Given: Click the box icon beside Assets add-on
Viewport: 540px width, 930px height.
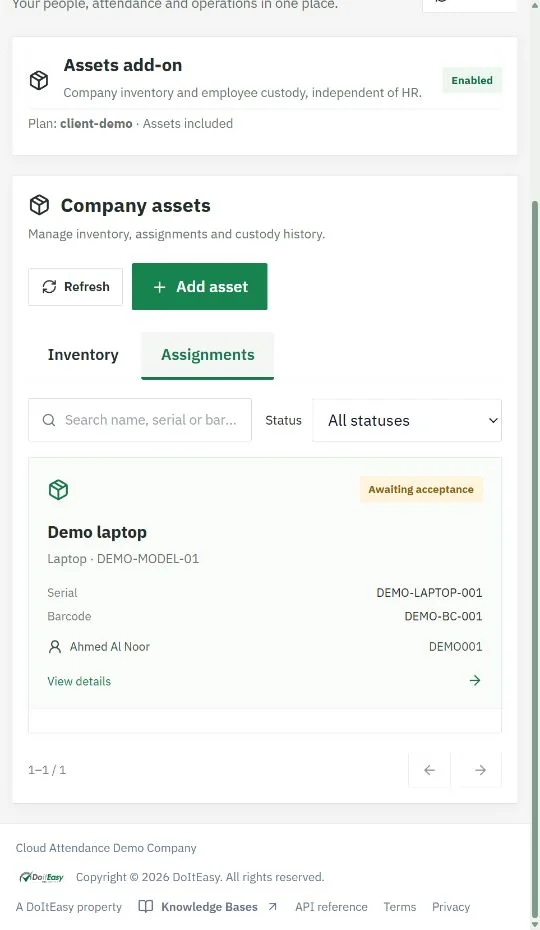Looking at the screenshot, I should pos(39,80).
